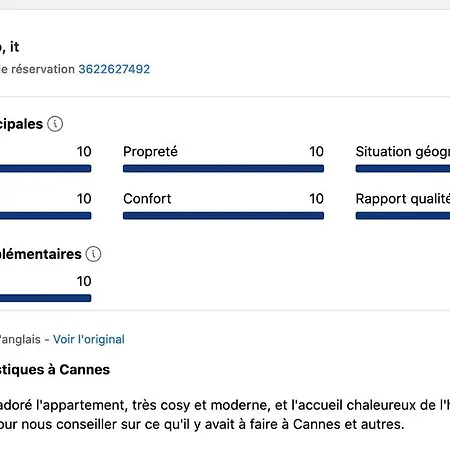Click the Rapport qualité label
Screen dimensions: 450x450
pyautogui.click(x=403, y=199)
